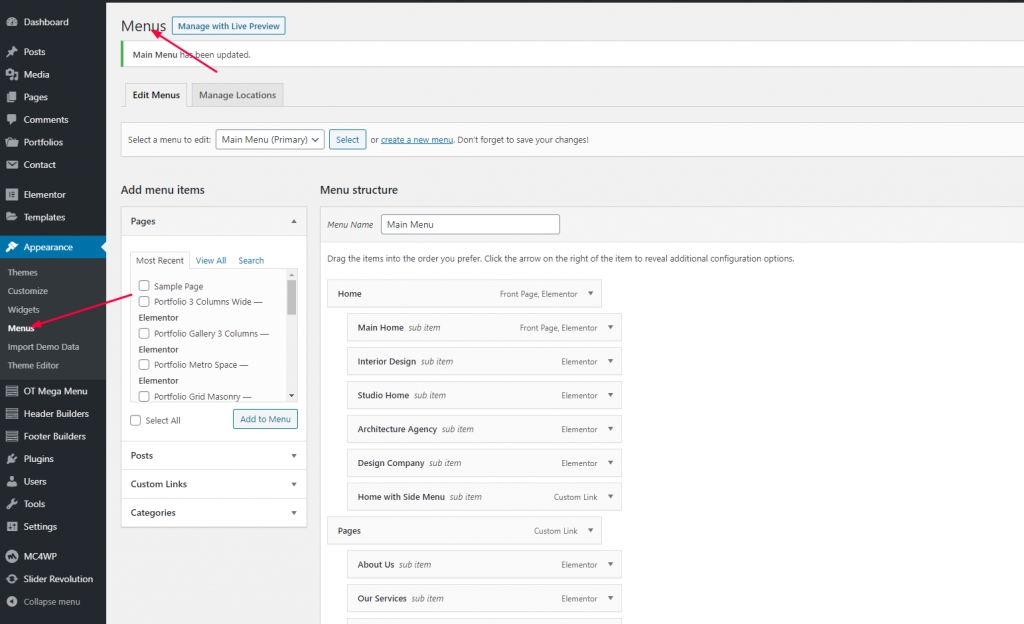This screenshot has height=624, width=1024.
Task: Expand the Categories accordion section
Action: pyautogui.click(x=294, y=513)
